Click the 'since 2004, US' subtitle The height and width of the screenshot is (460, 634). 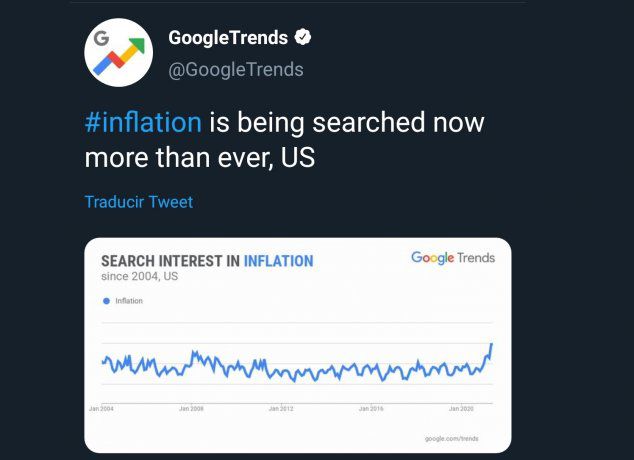tap(139, 276)
